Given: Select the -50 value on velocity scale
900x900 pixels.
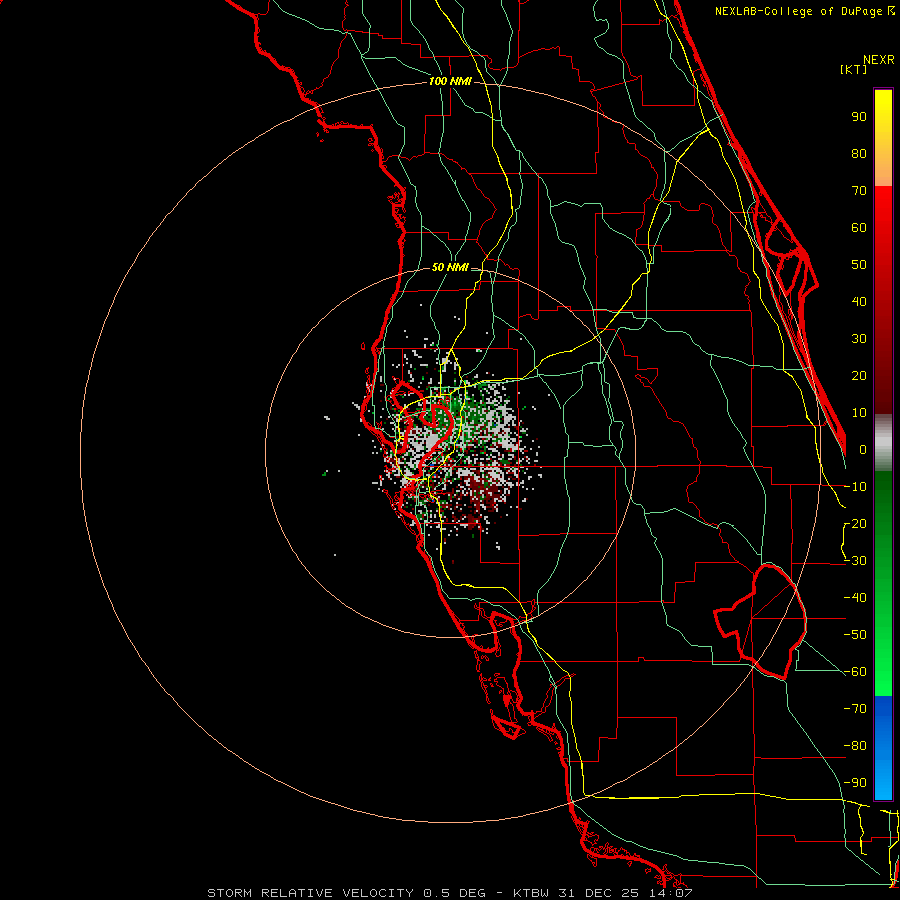Looking at the screenshot, I should pyautogui.click(x=855, y=635).
